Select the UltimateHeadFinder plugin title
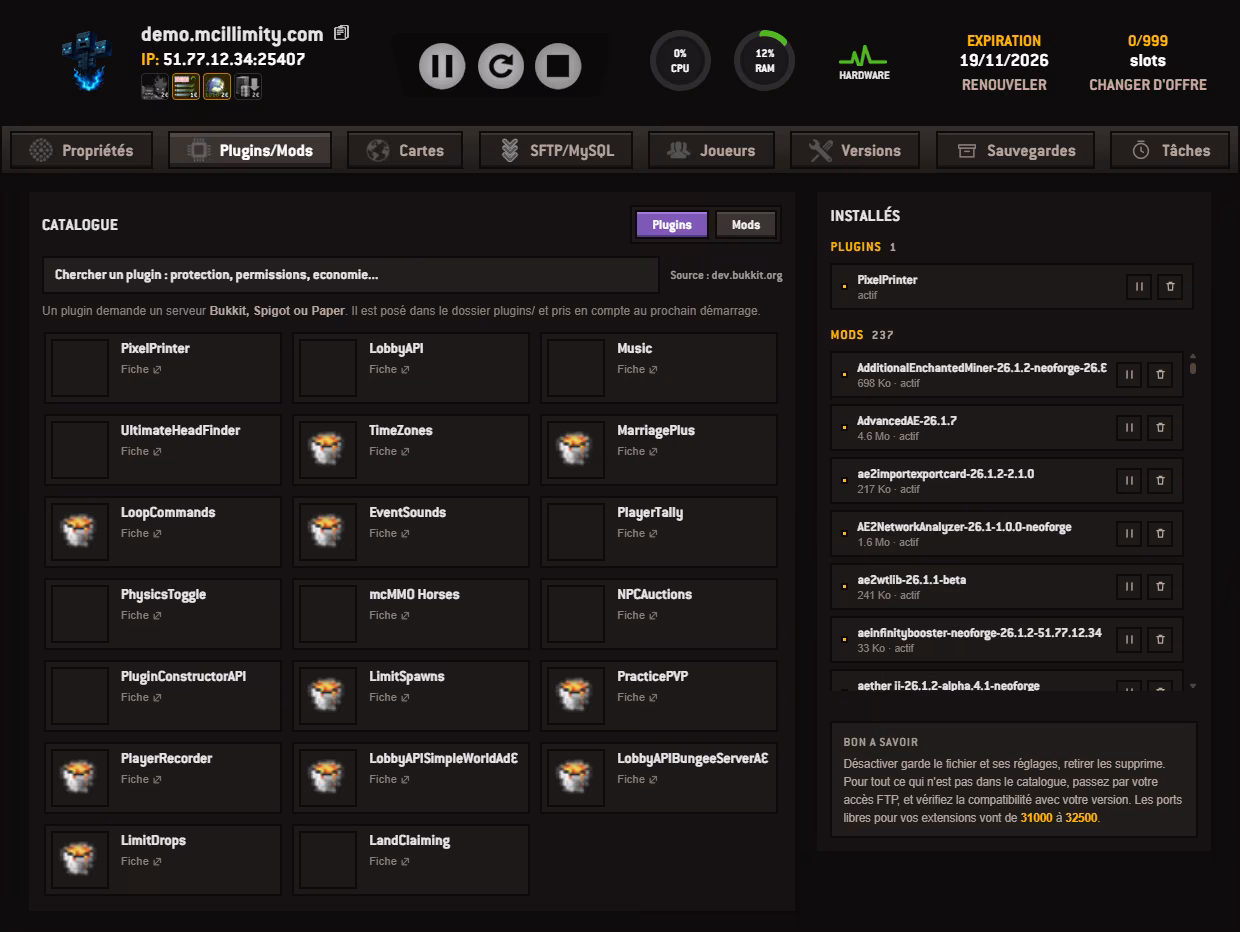 pyautogui.click(x=180, y=431)
